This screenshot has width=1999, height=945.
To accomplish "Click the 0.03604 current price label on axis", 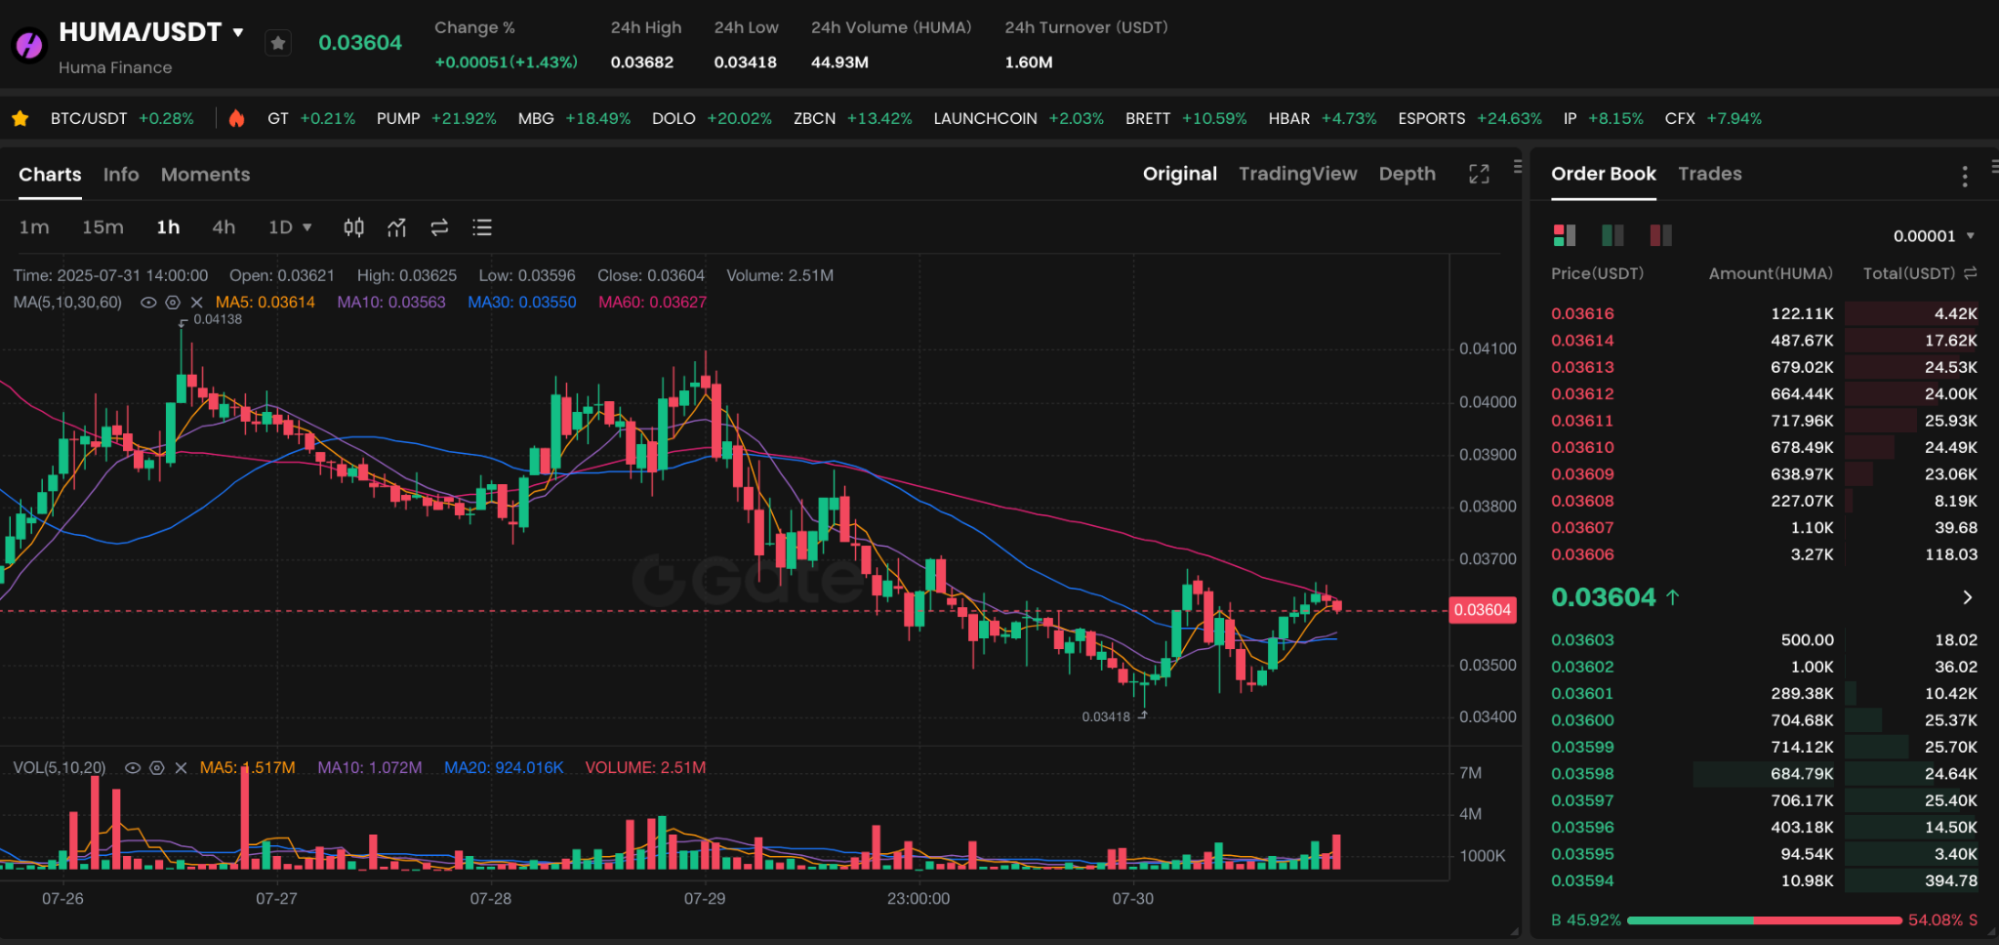I will point(1482,610).
